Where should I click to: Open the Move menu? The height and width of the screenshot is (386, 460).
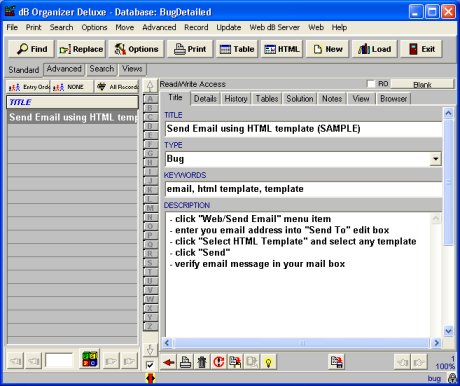[x=124, y=27]
